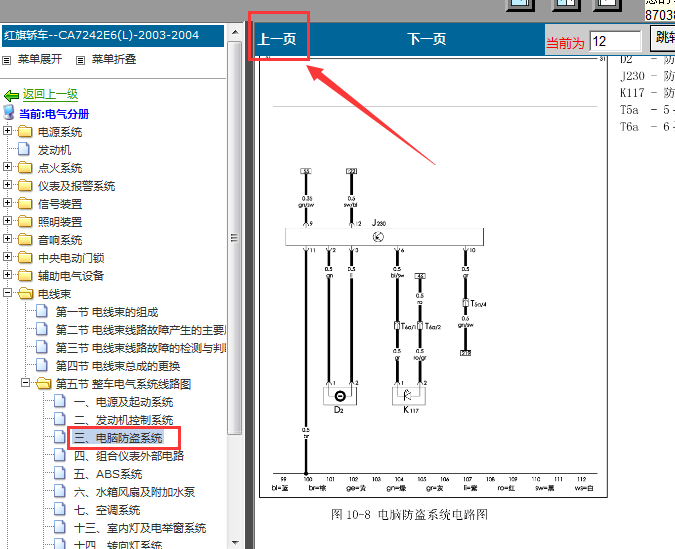
Task: Go to the next page 下一页
Action: coord(427,39)
